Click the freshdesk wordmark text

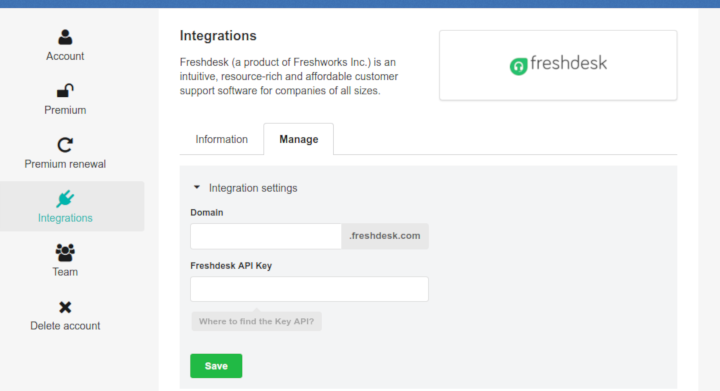click(x=568, y=63)
